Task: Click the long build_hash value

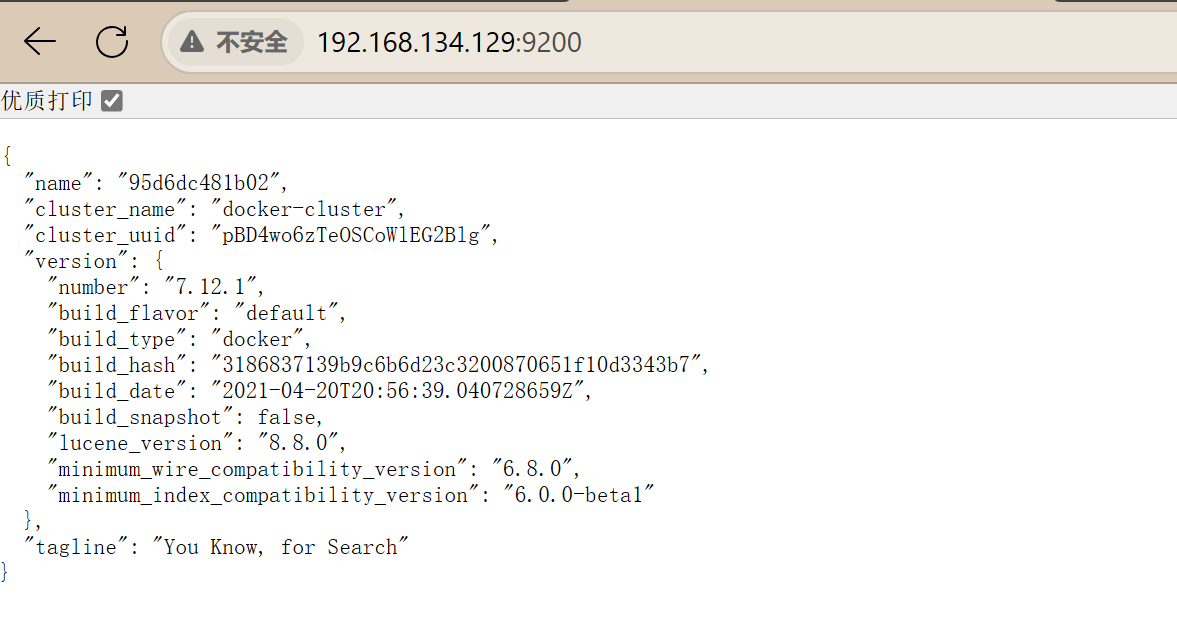Action: tap(456, 365)
